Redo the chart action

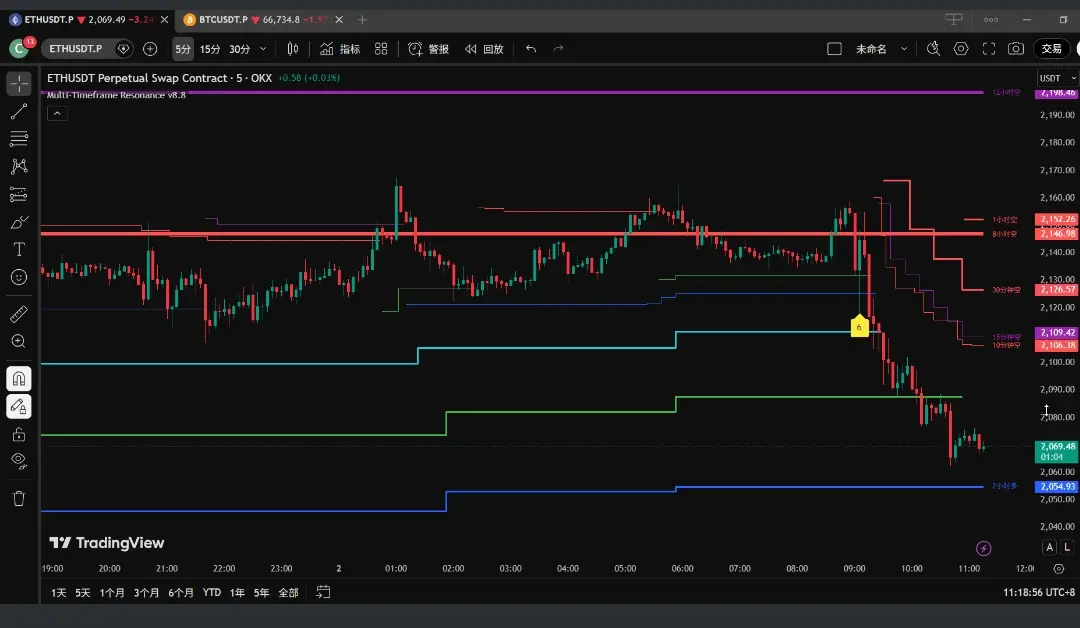(559, 49)
